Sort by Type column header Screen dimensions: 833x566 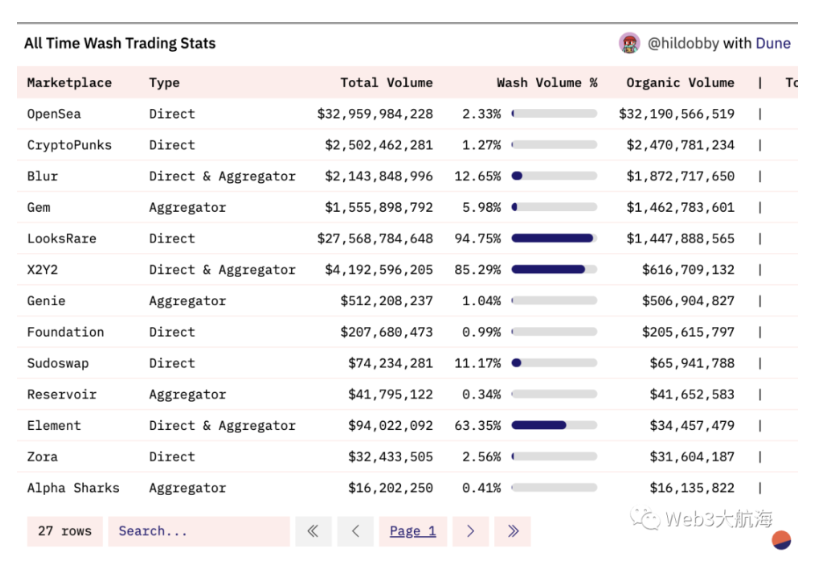[164, 82]
